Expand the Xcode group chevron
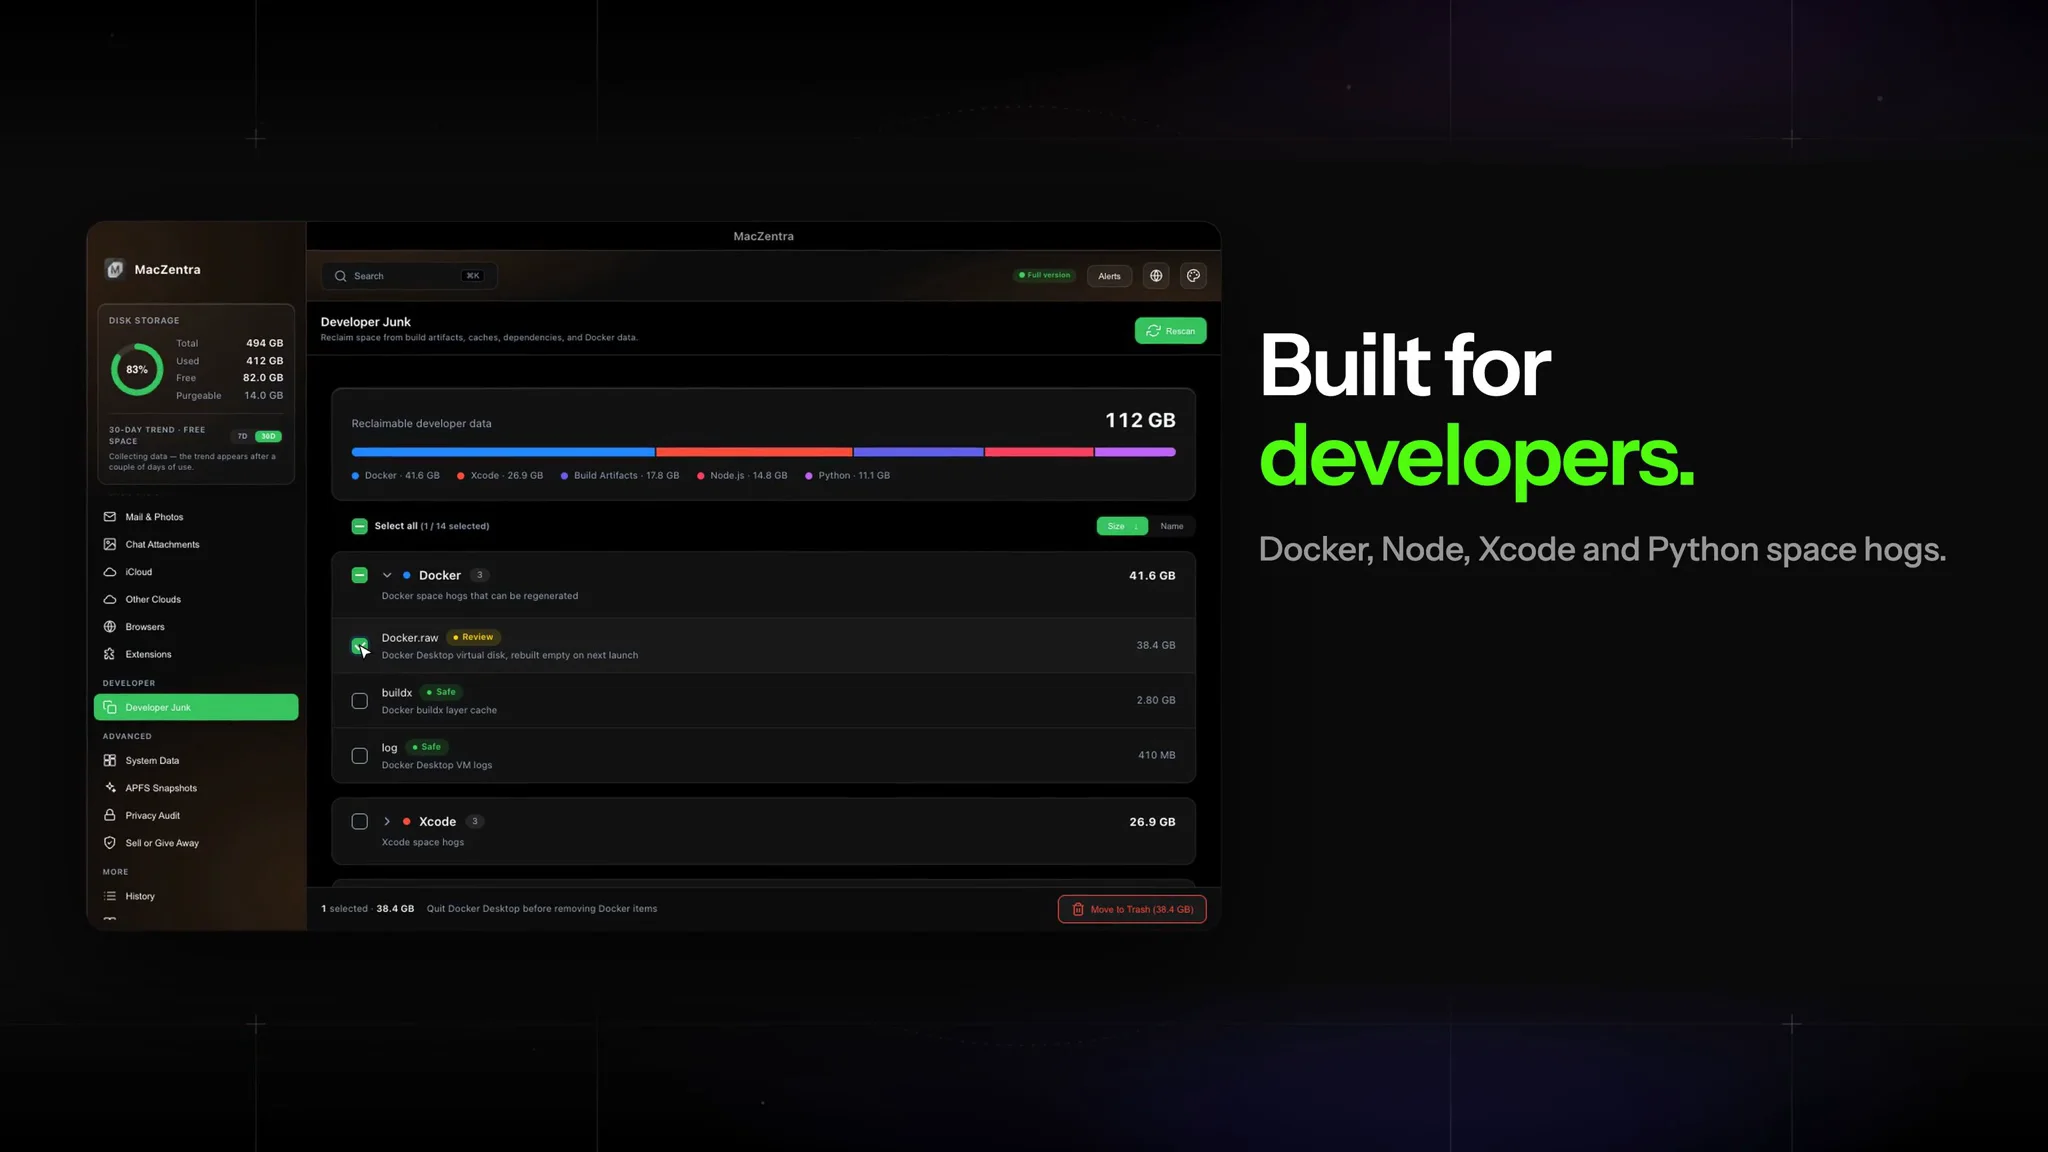2048x1152 pixels. point(387,821)
